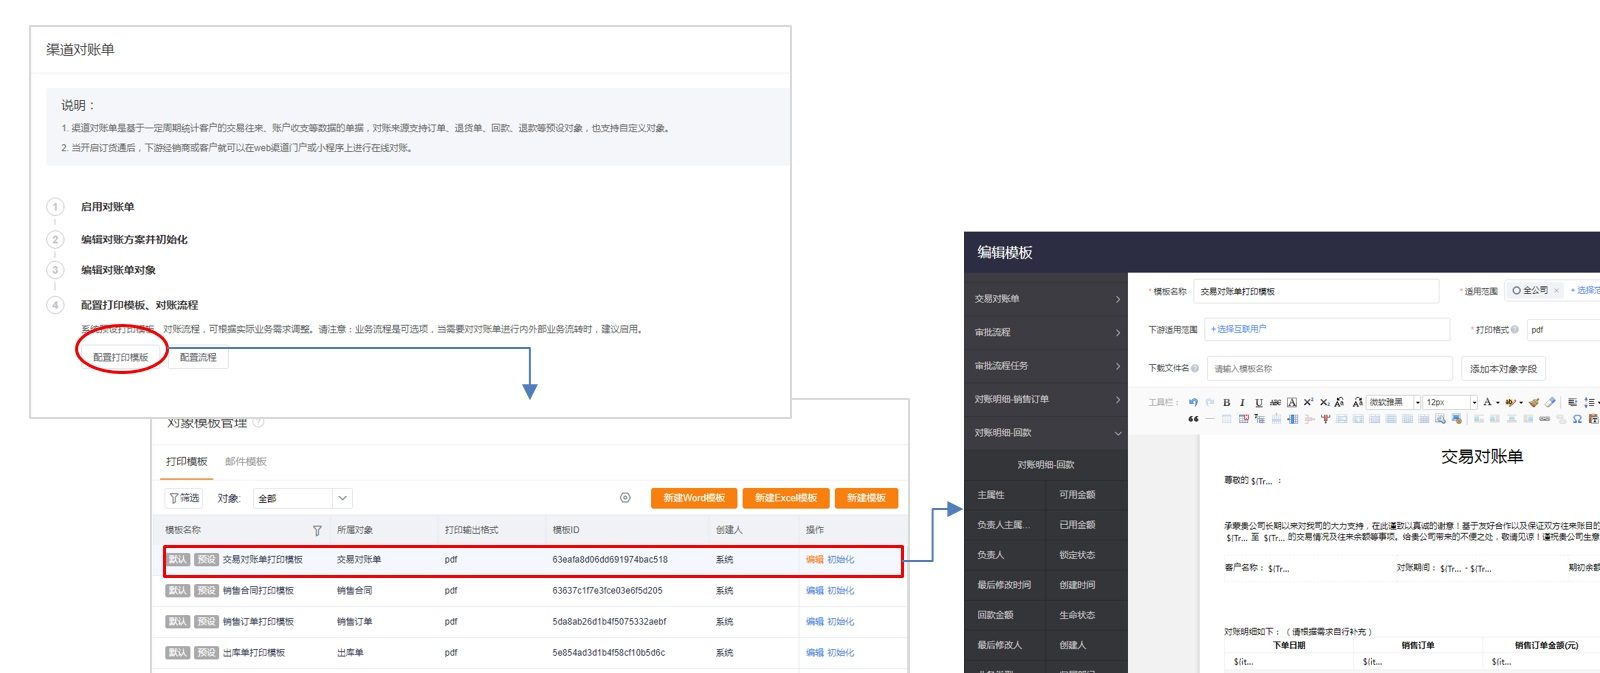The height and width of the screenshot is (673, 1600).
Task: Apply subscript formatting
Action: 1325,402
